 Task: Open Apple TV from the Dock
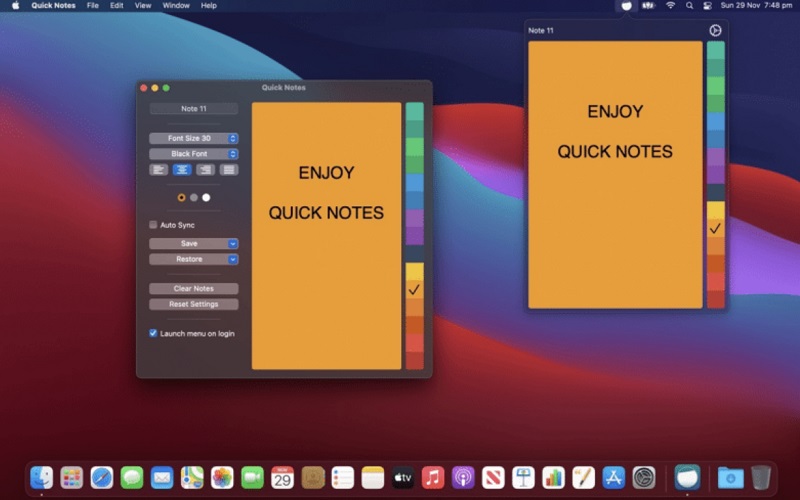(x=403, y=478)
